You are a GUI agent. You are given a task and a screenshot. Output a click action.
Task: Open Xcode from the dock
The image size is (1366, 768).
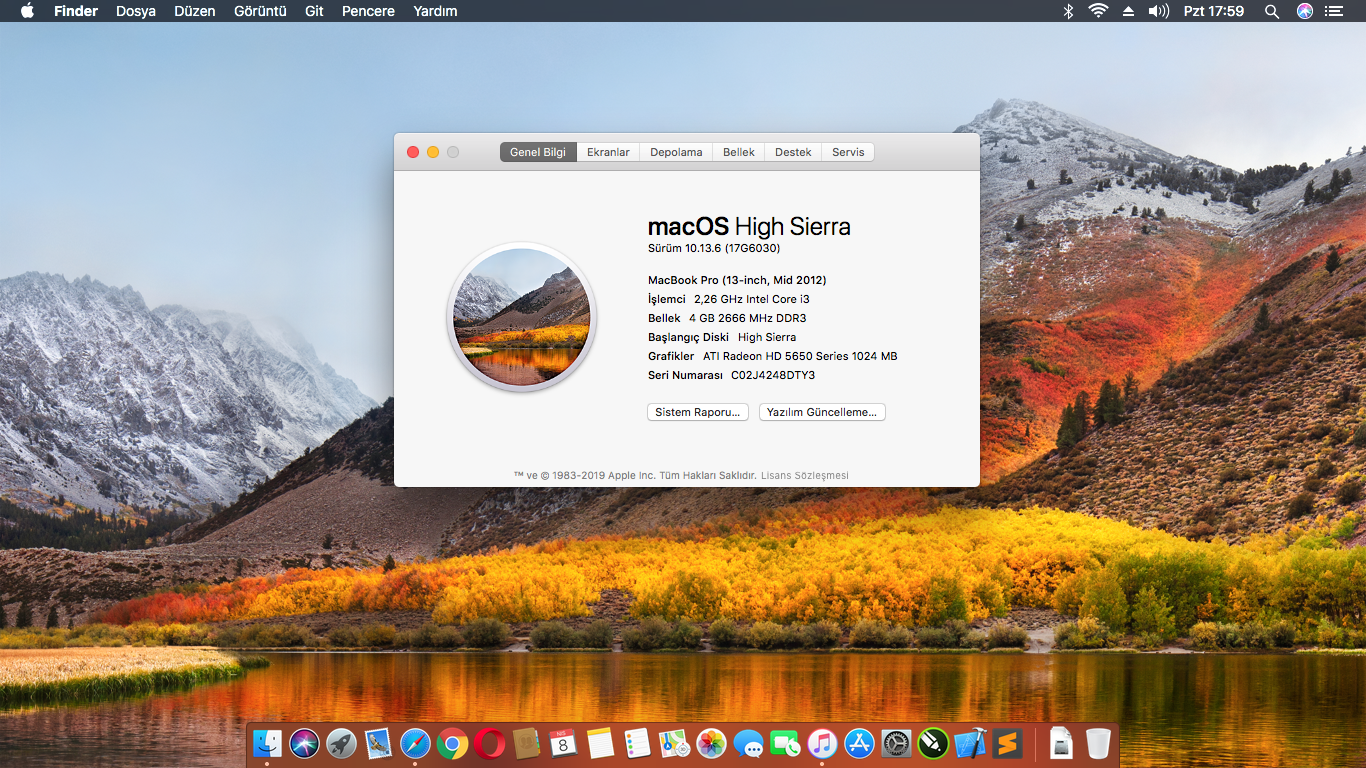pyautogui.click(x=970, y=743)
